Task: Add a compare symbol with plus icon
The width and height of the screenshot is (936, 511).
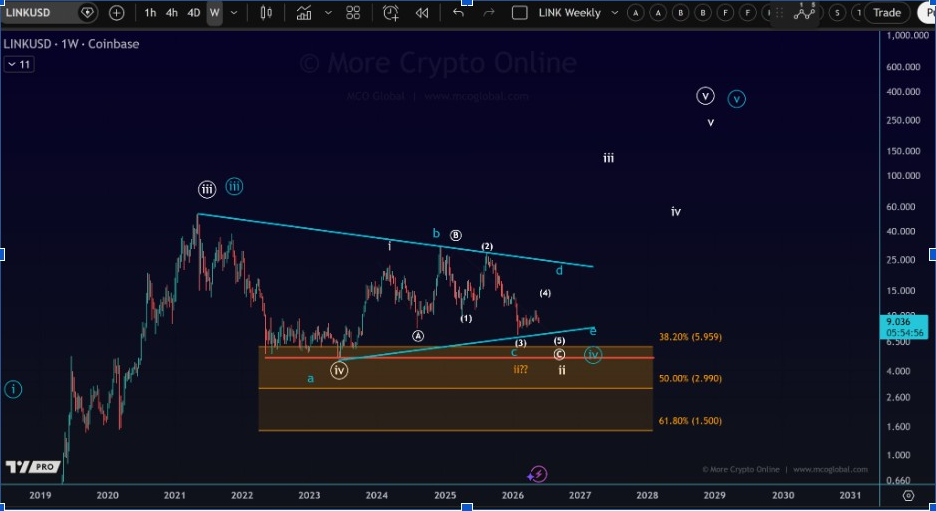Action: click(x=116, y=13)
